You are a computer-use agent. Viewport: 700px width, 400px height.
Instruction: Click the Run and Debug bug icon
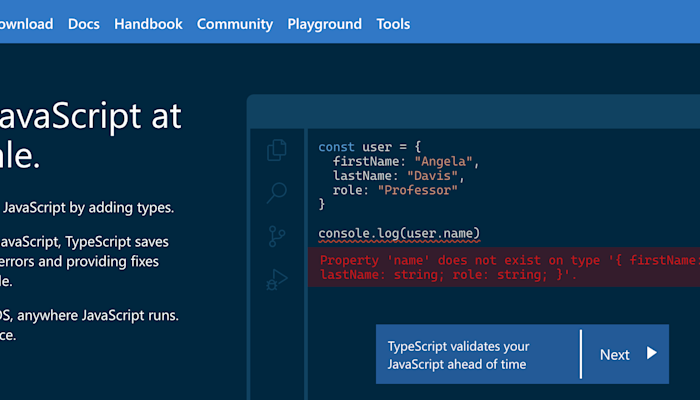pos(277,279)
